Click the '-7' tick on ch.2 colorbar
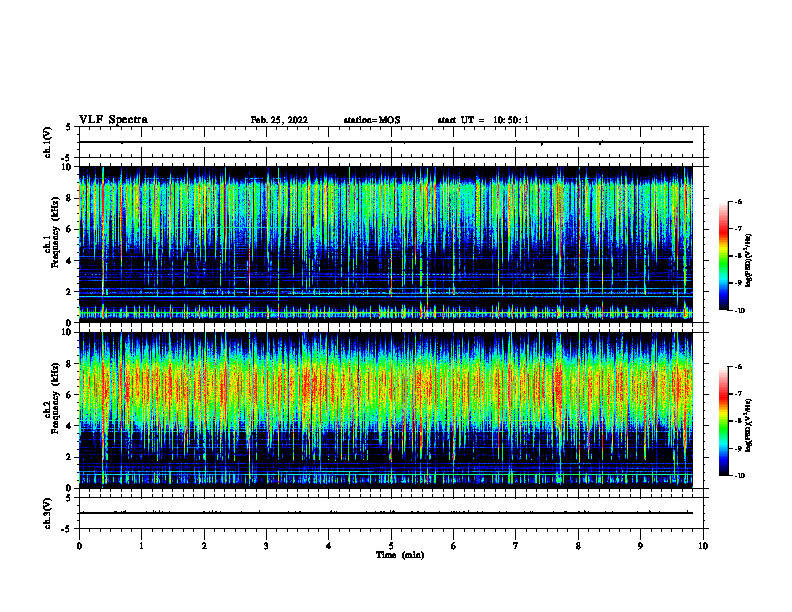Screen dimensions: 792x612 (738, 394)
